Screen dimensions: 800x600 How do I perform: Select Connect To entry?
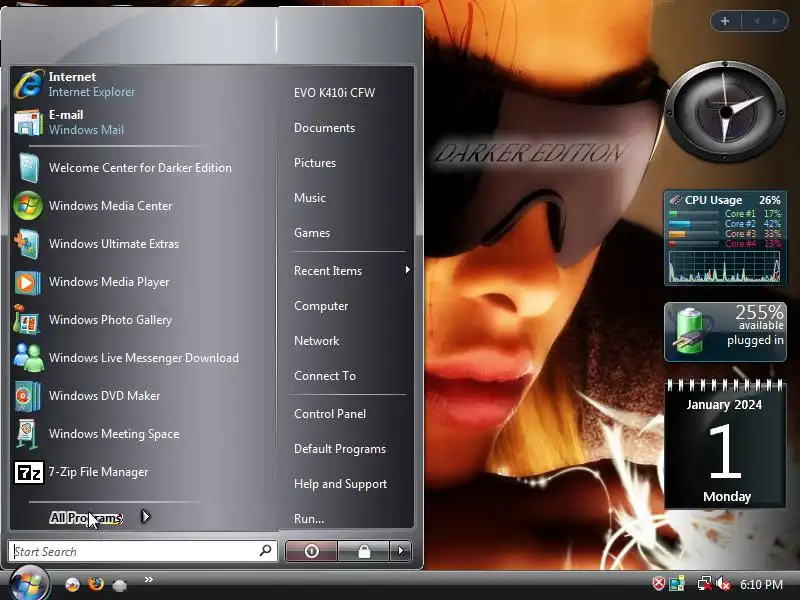(325, 376)
